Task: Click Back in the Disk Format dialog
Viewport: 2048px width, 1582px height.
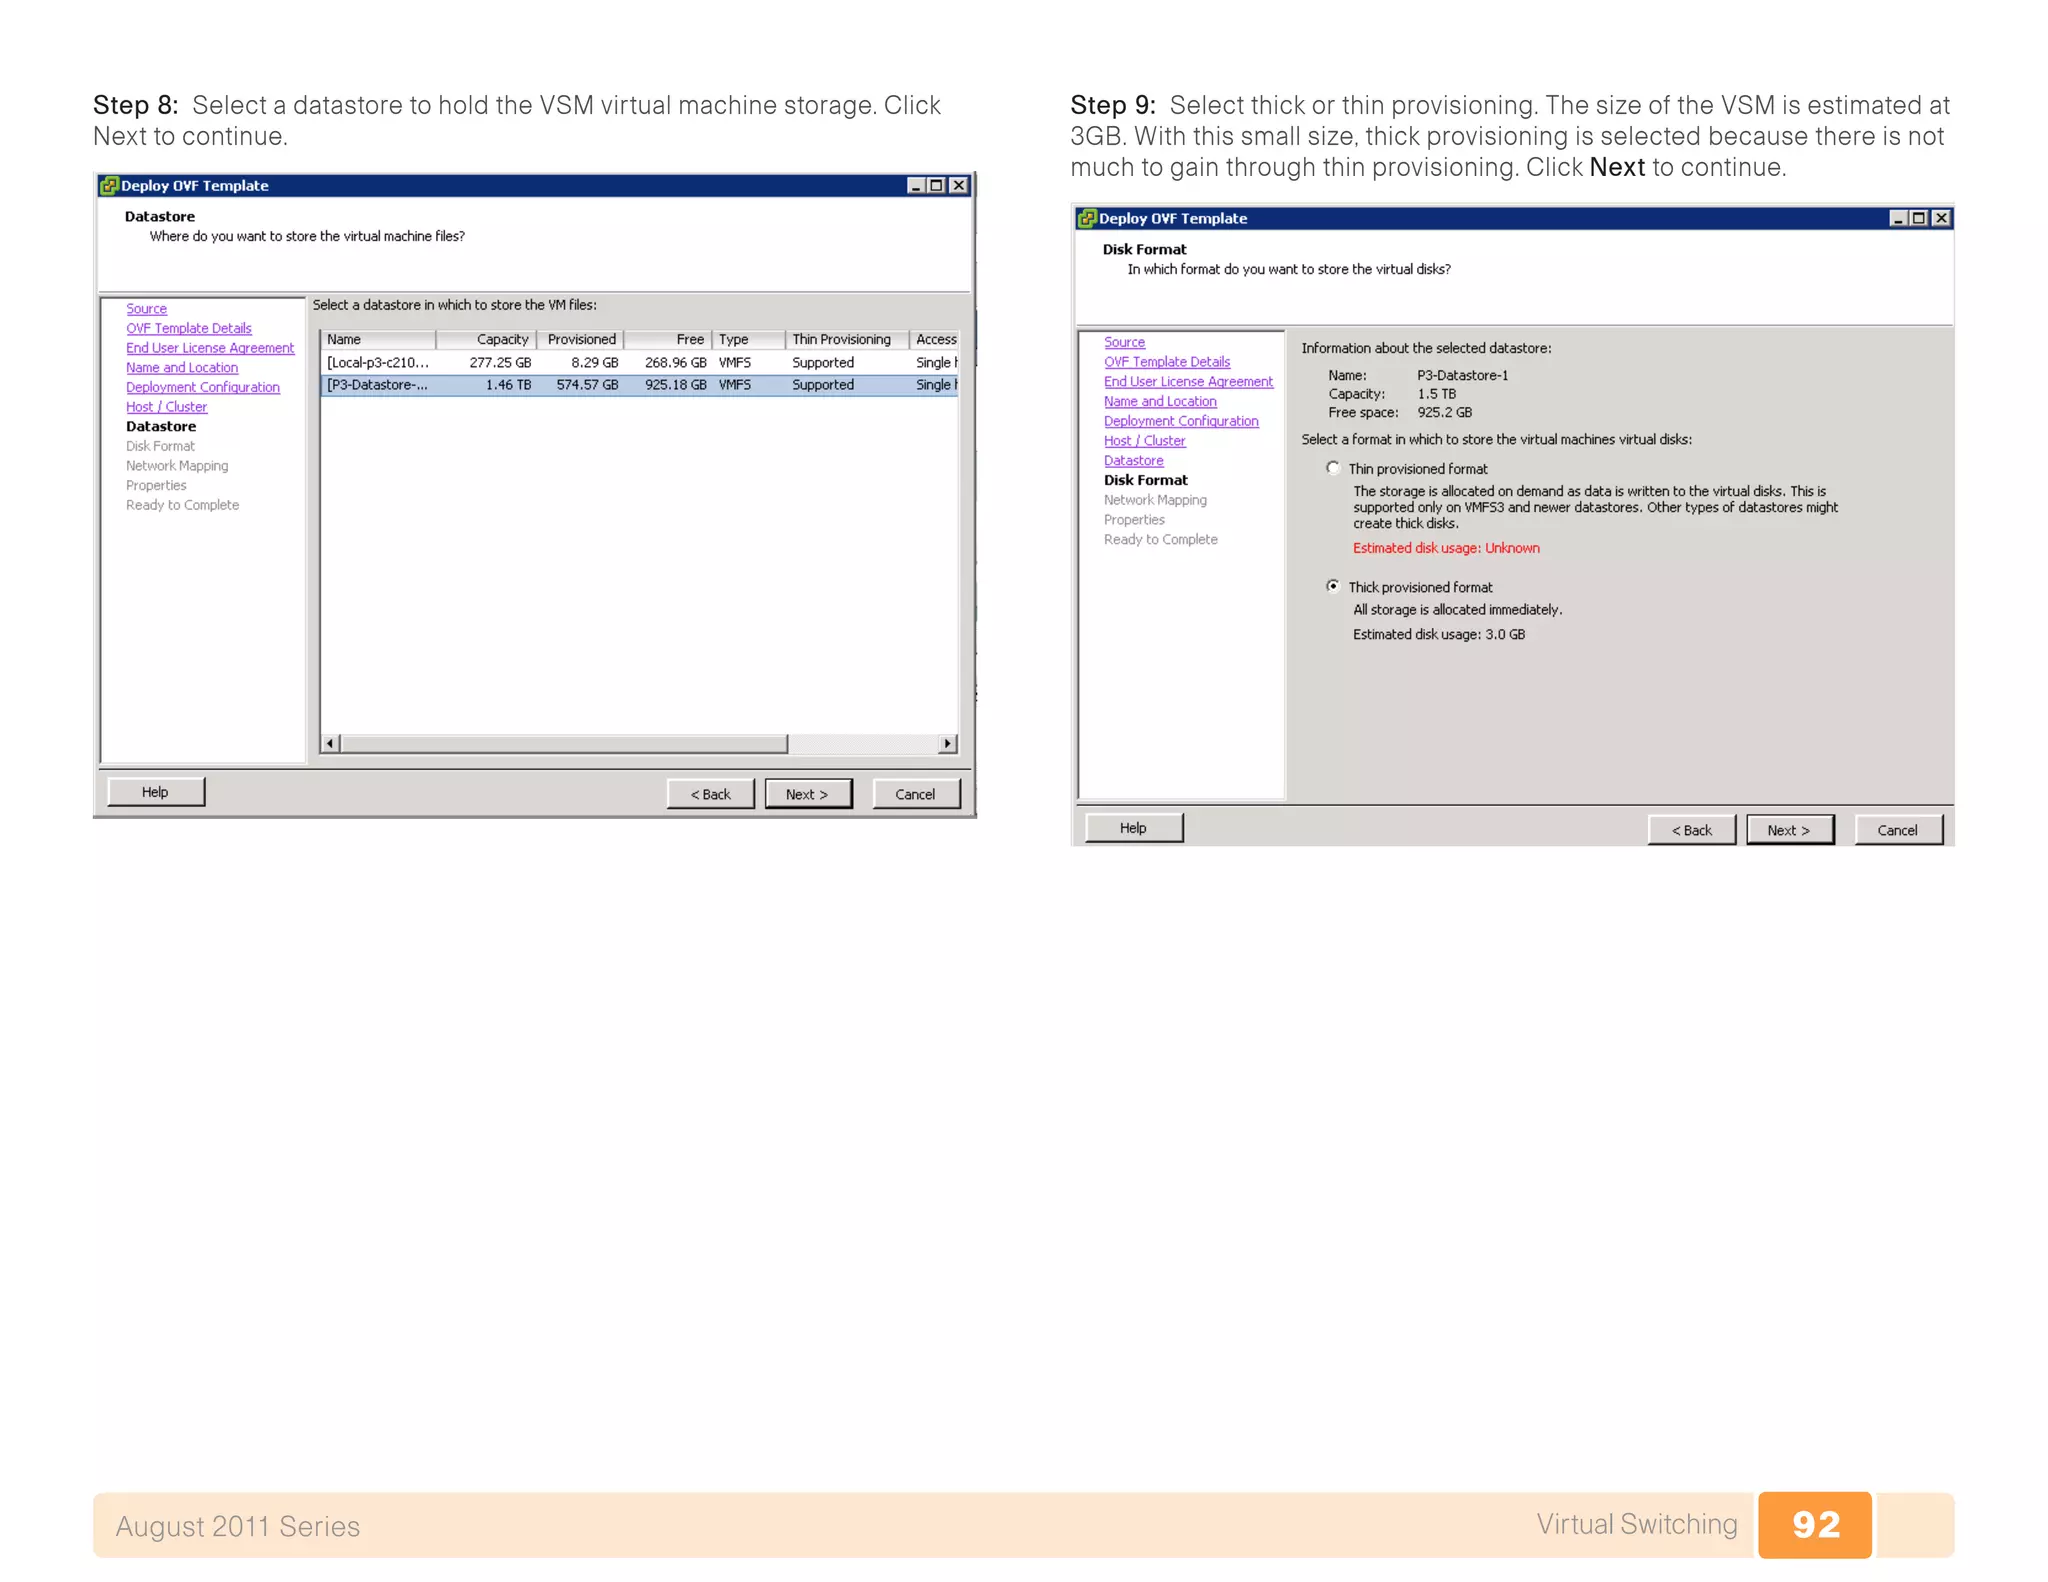Action: [1691, 830]
